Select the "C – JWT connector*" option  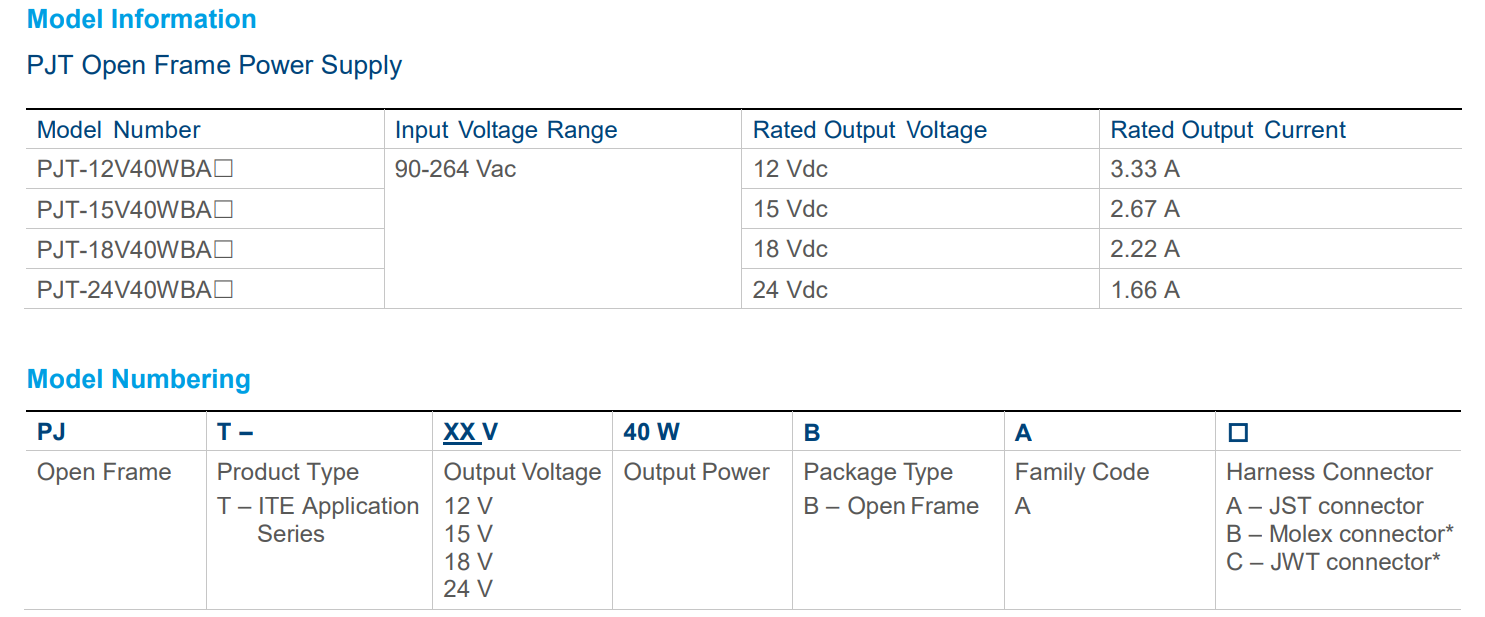(1332, 562)
